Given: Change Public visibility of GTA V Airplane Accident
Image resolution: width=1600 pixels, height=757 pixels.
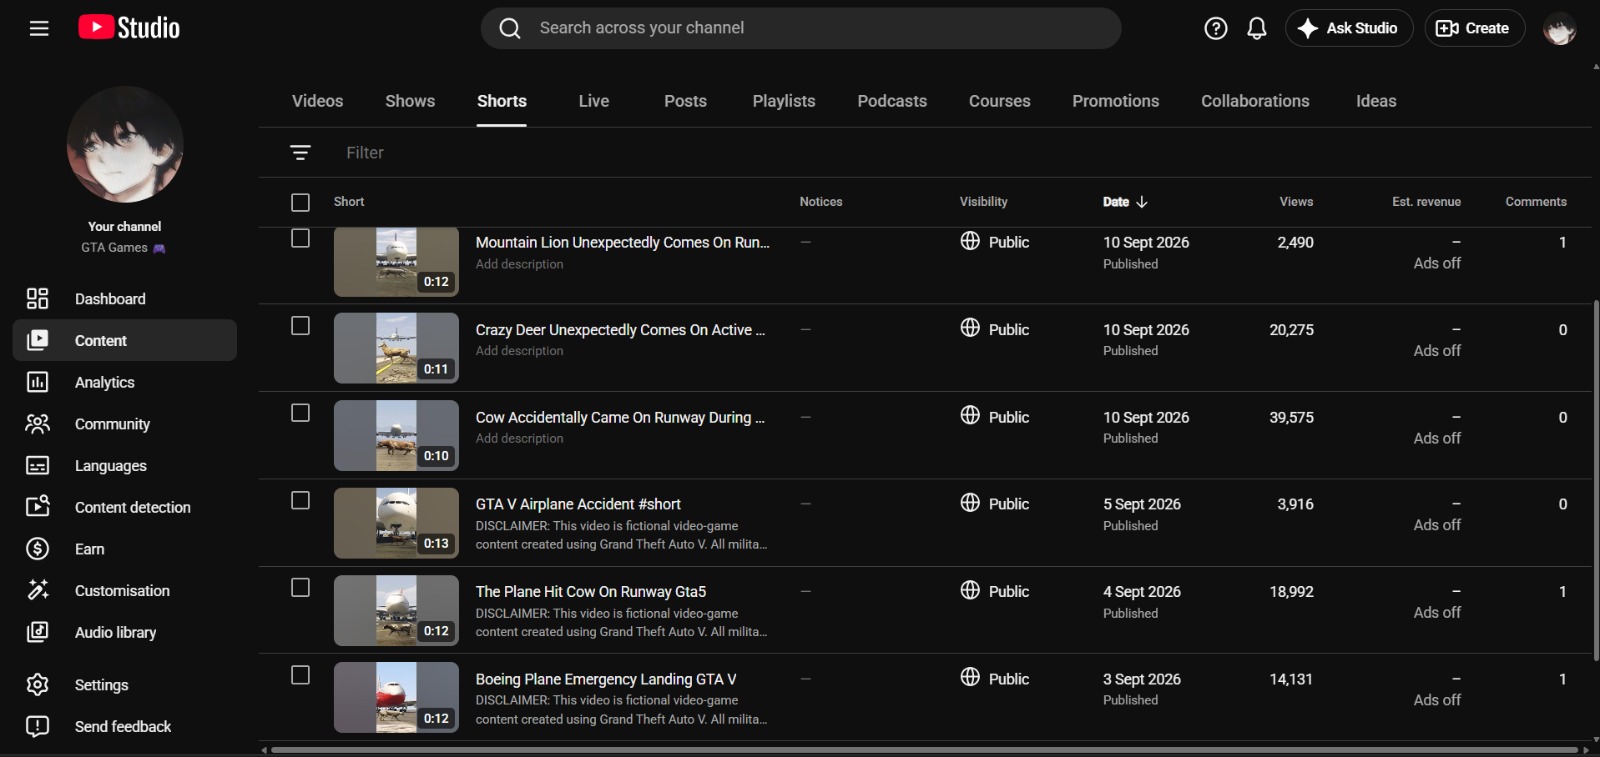Looking at the screenshot, I should (995, 504).
